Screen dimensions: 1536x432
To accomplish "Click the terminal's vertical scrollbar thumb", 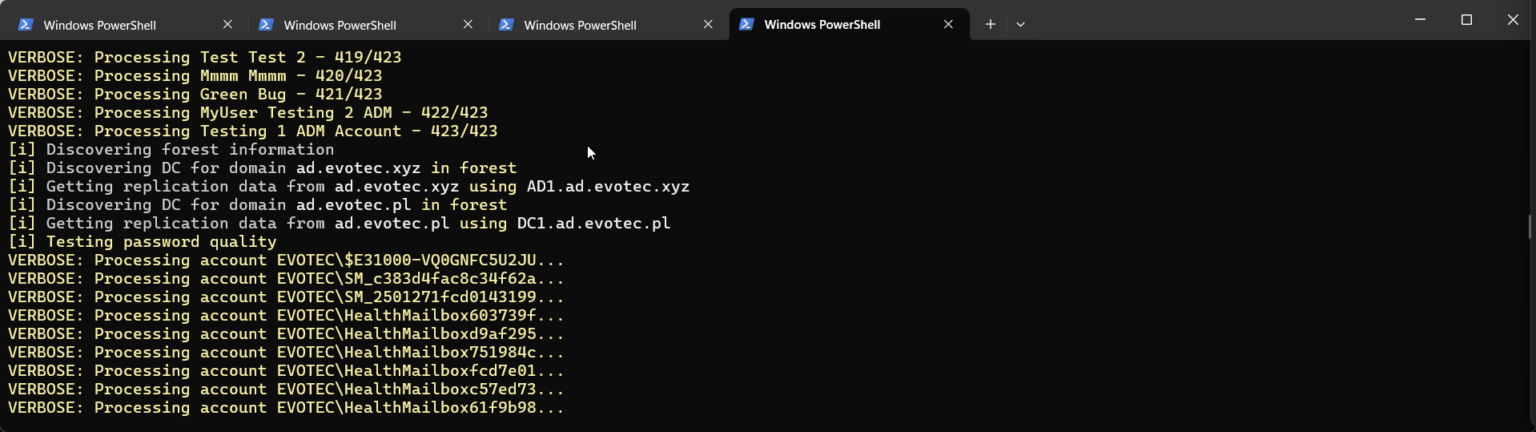I will [x=1530, y=226].
